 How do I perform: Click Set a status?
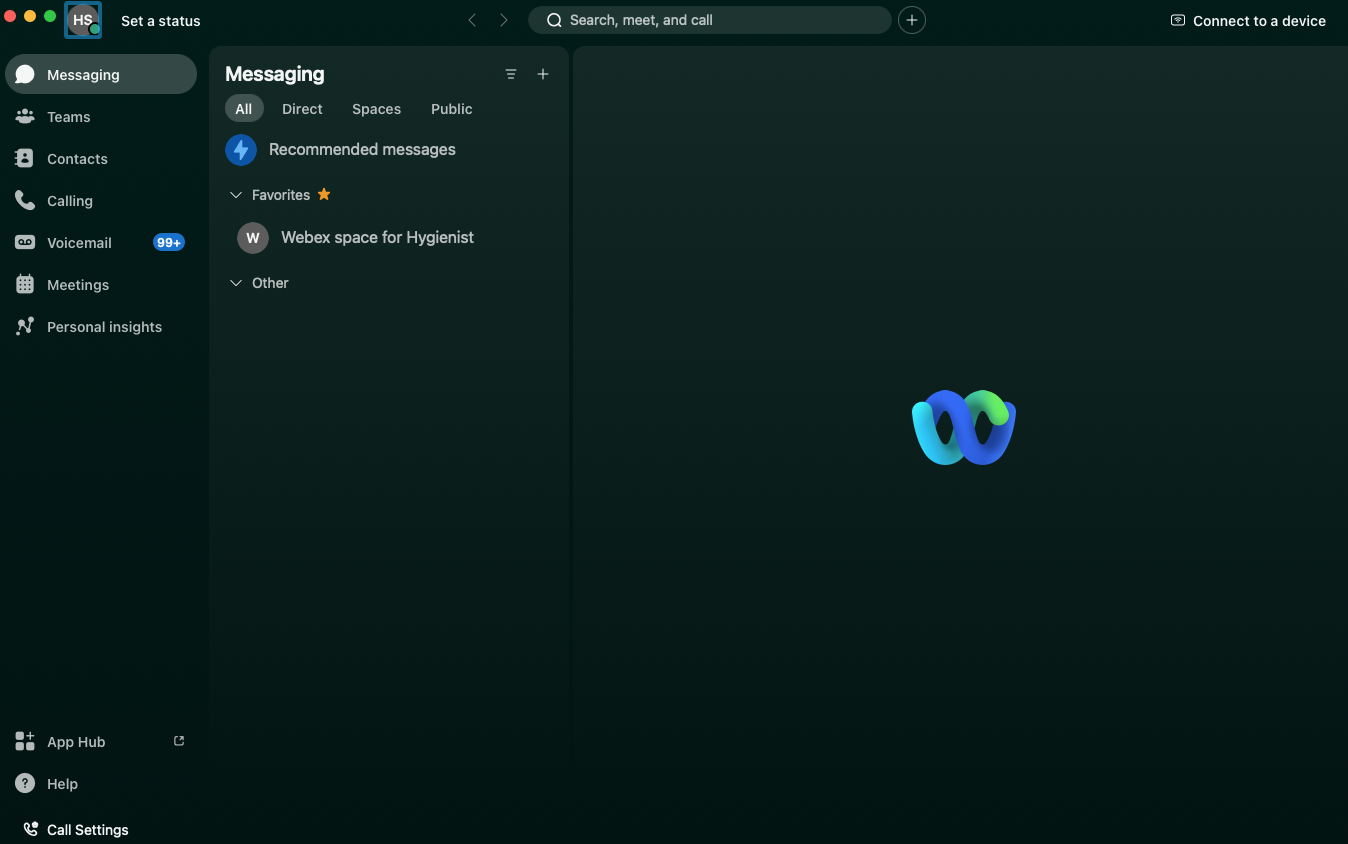160,21
